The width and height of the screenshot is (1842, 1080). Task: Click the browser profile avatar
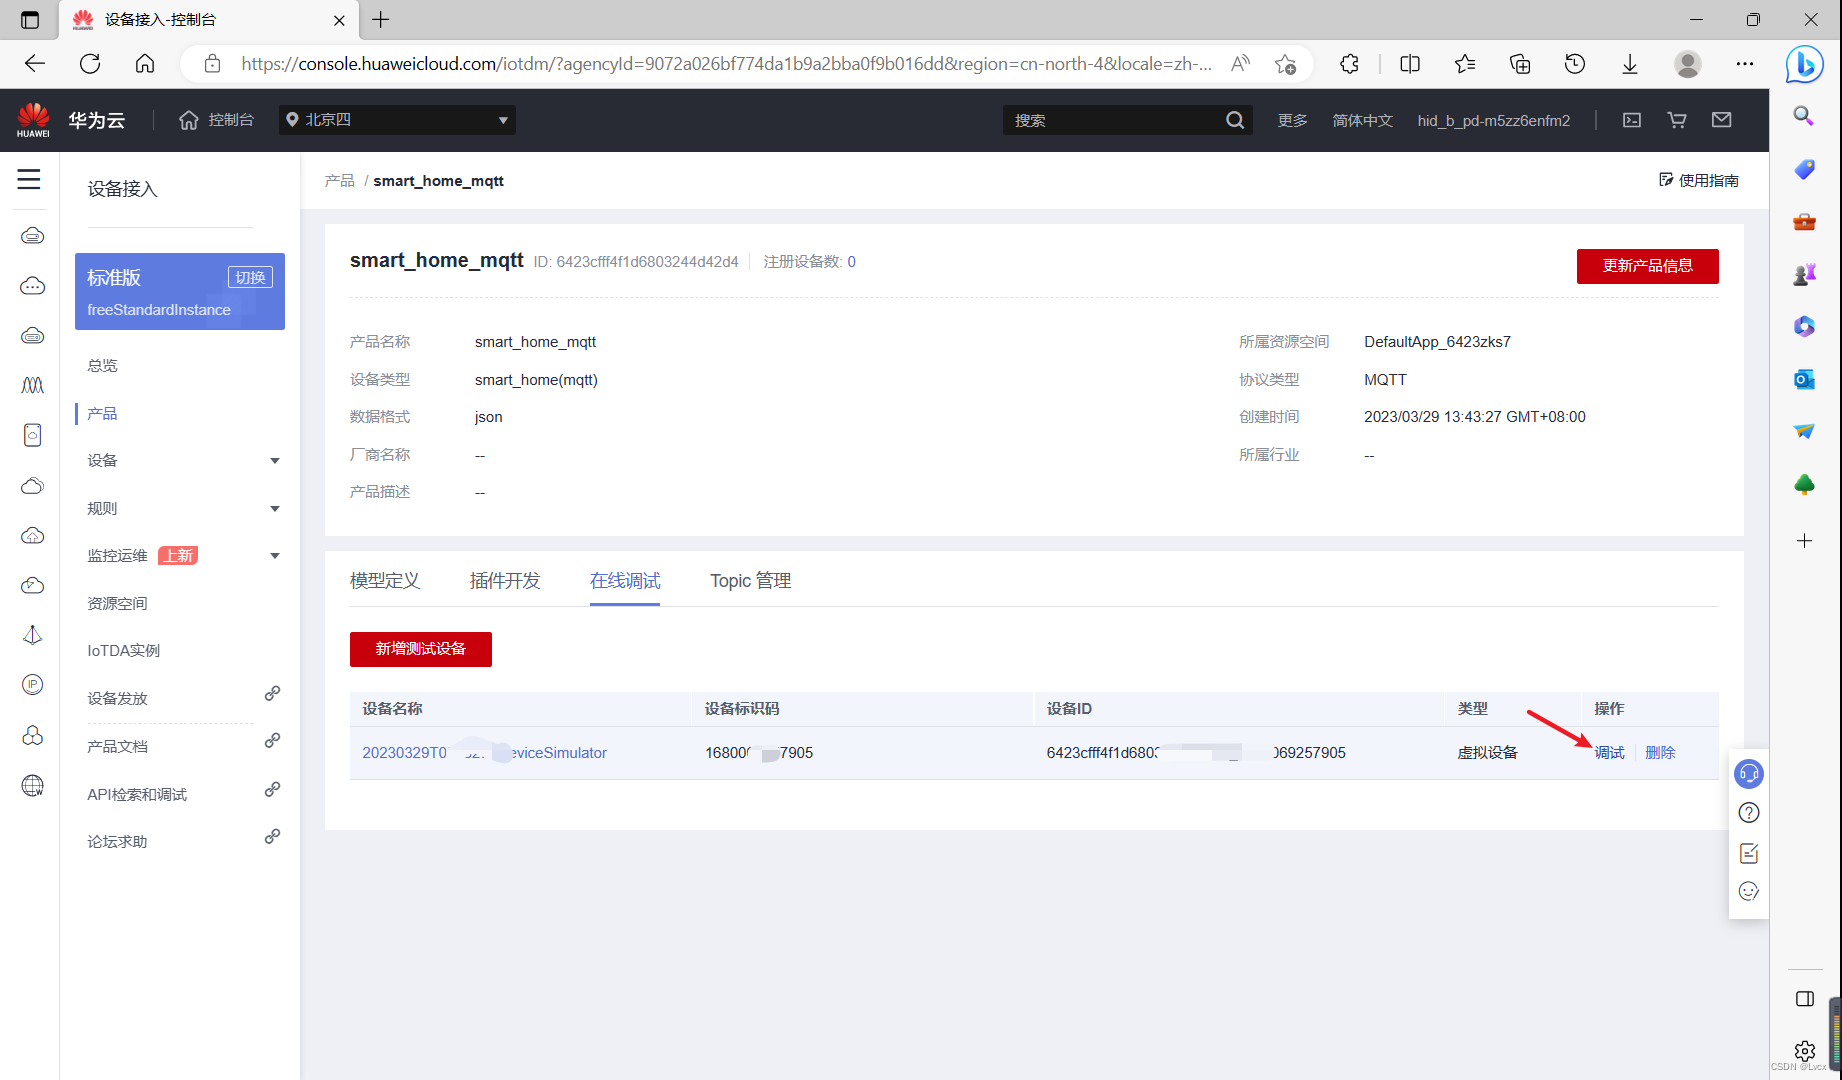coord(1688,64)
